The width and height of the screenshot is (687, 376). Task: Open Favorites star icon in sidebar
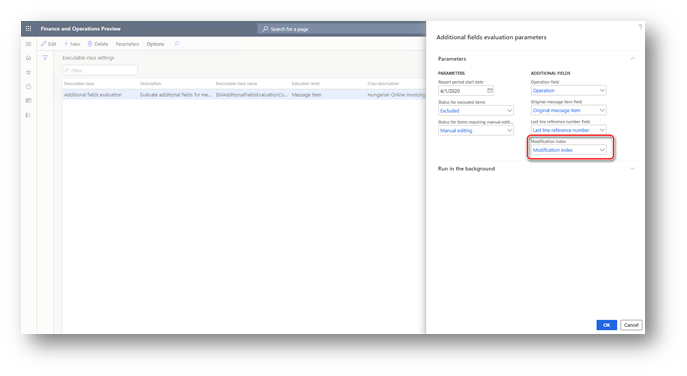28,72
